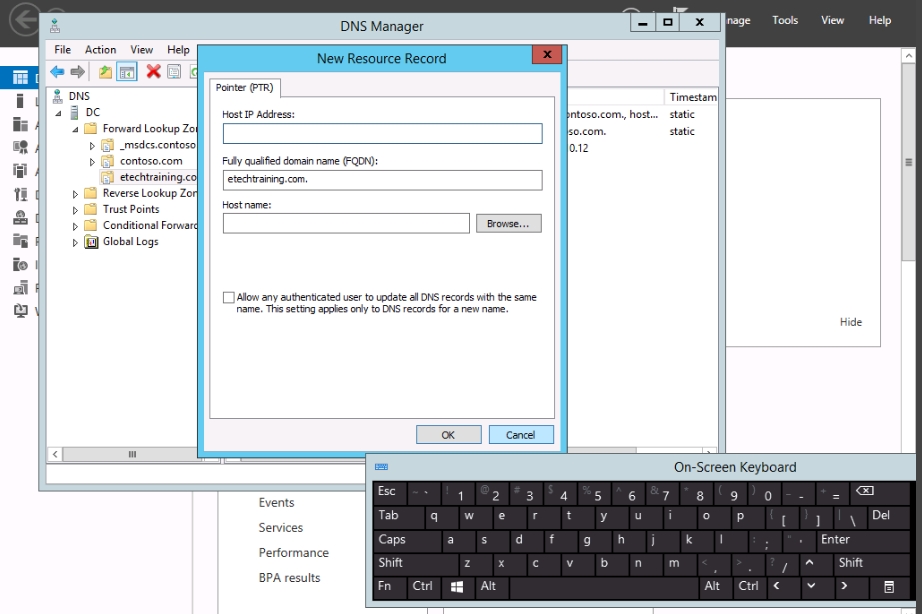Enable the allow any authenticated user checkbox

click(229, 298)
